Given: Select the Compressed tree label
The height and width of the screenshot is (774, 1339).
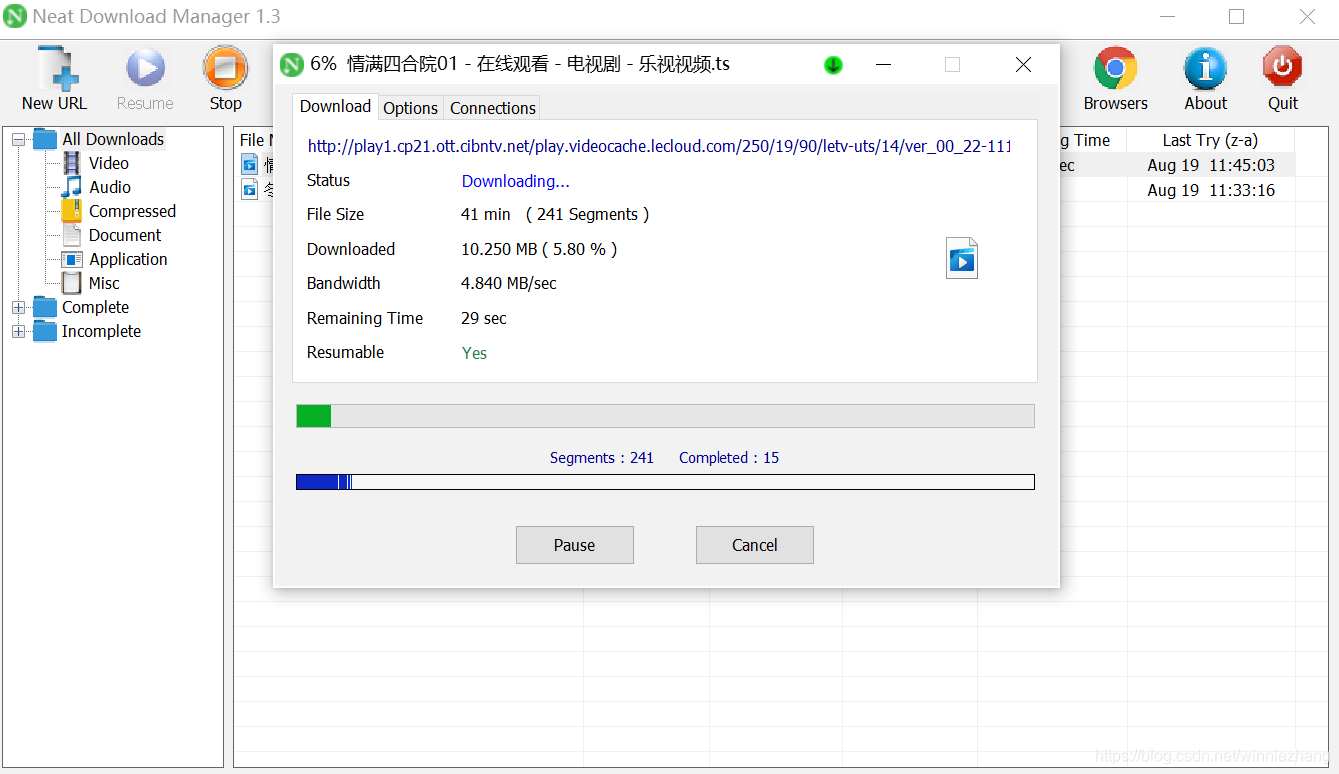Looking at the screenshot, I should coord(132,211).
